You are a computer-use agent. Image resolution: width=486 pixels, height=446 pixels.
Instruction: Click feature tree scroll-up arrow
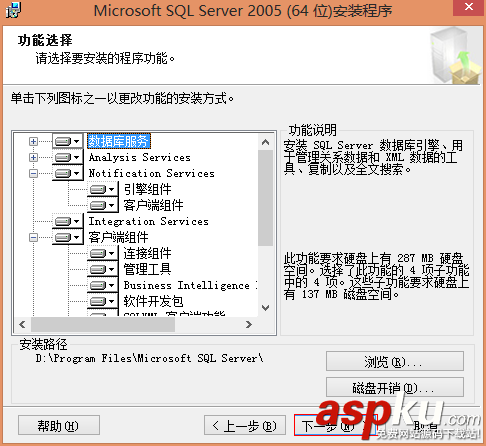click(x=265, y=142)
